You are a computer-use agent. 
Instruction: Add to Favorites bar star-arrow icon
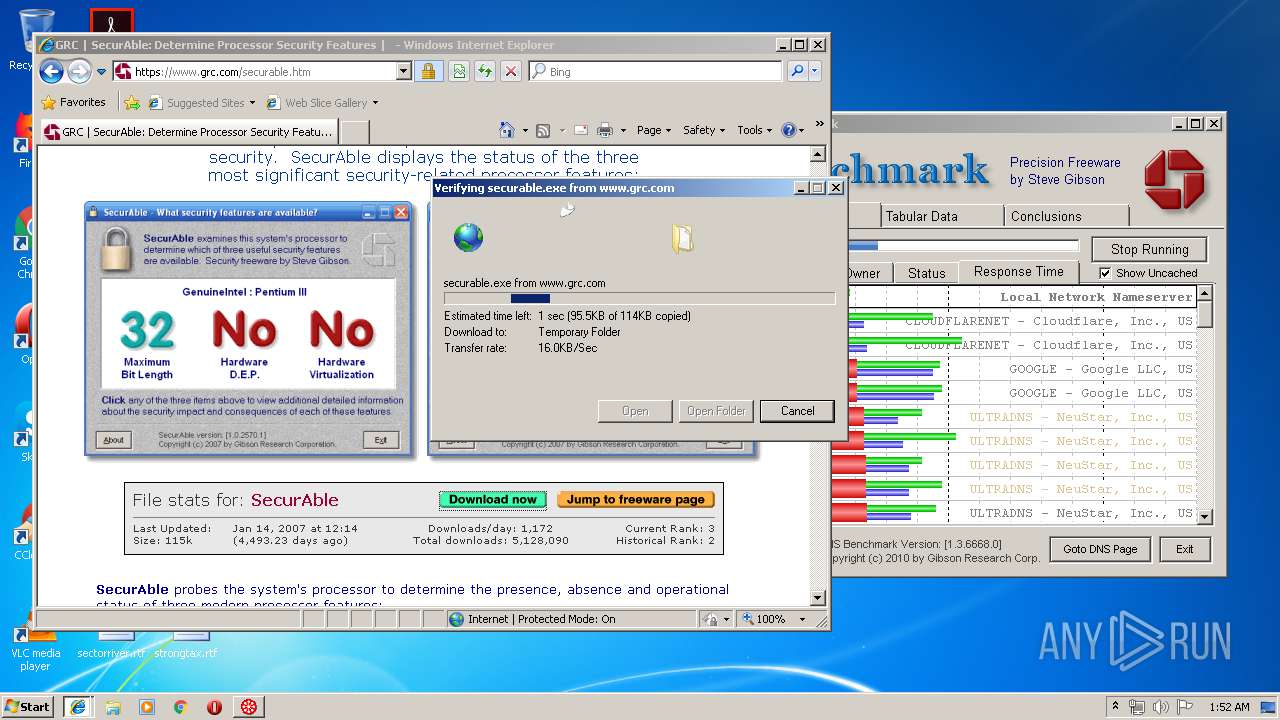[132, 102]
